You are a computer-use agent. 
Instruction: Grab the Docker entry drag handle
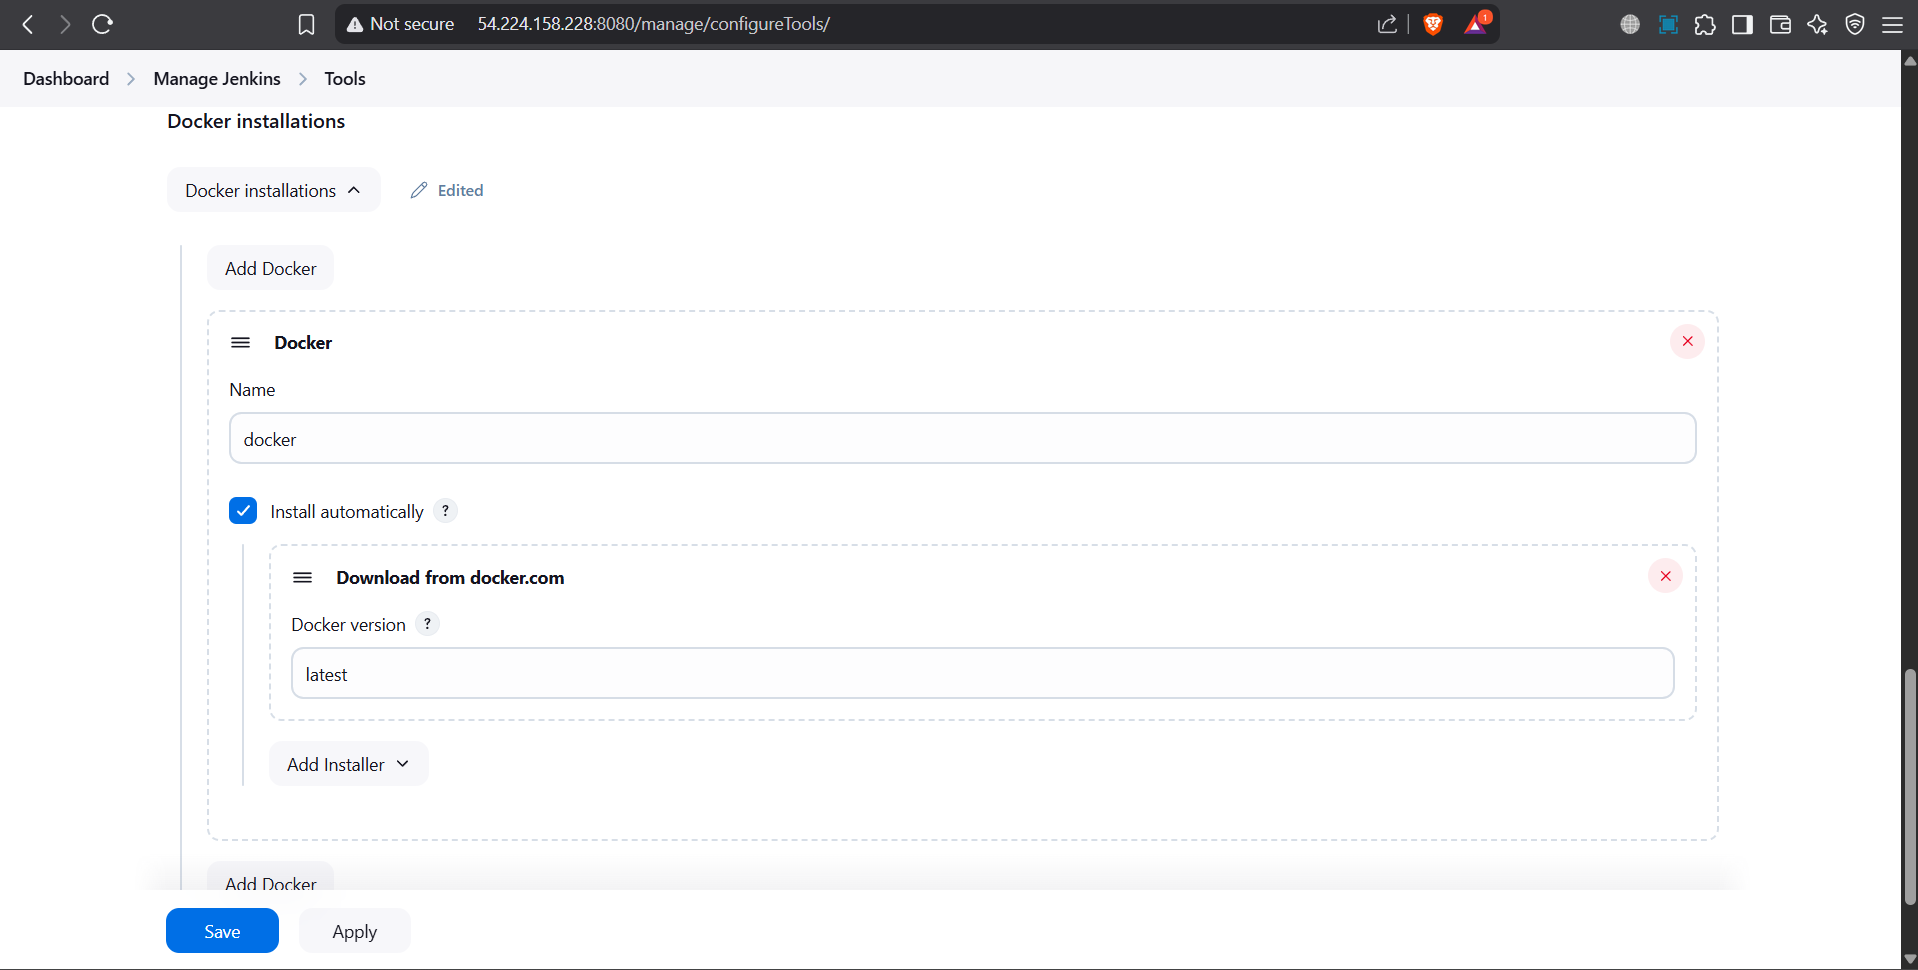tap(240, 342)
